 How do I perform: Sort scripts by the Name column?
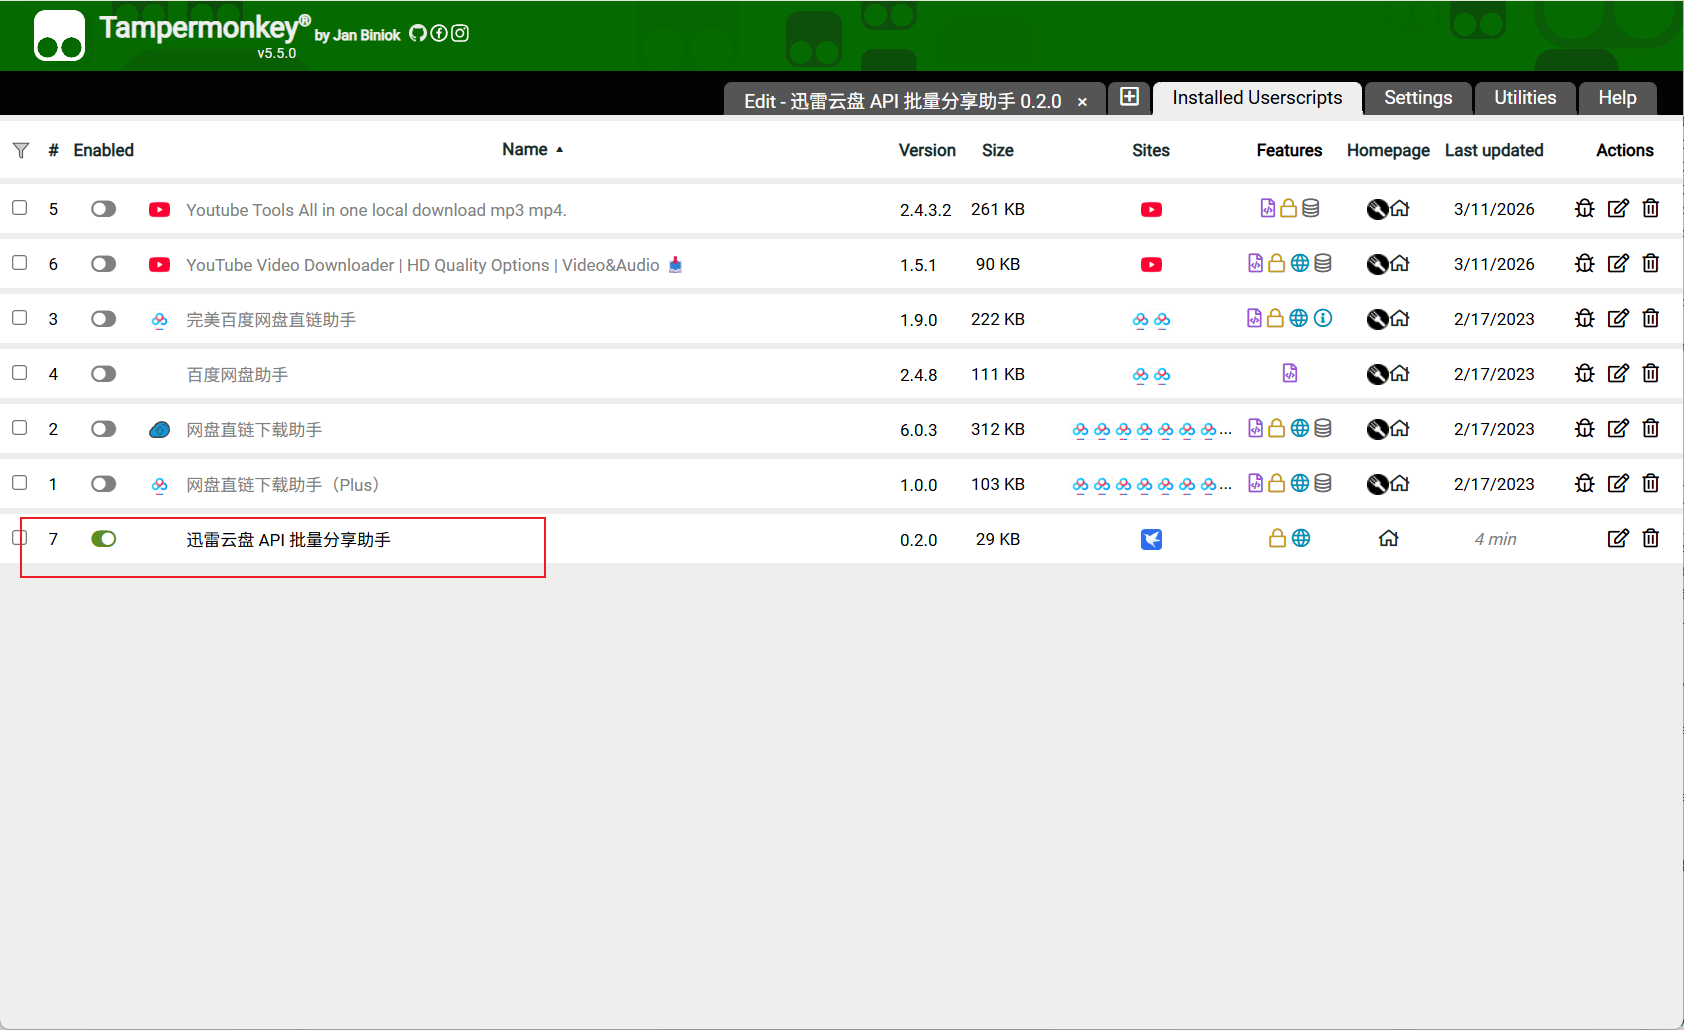[525, 150]
